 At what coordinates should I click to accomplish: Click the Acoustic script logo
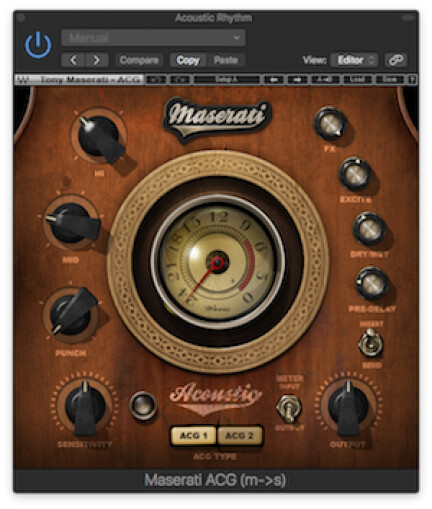[215, 398]
